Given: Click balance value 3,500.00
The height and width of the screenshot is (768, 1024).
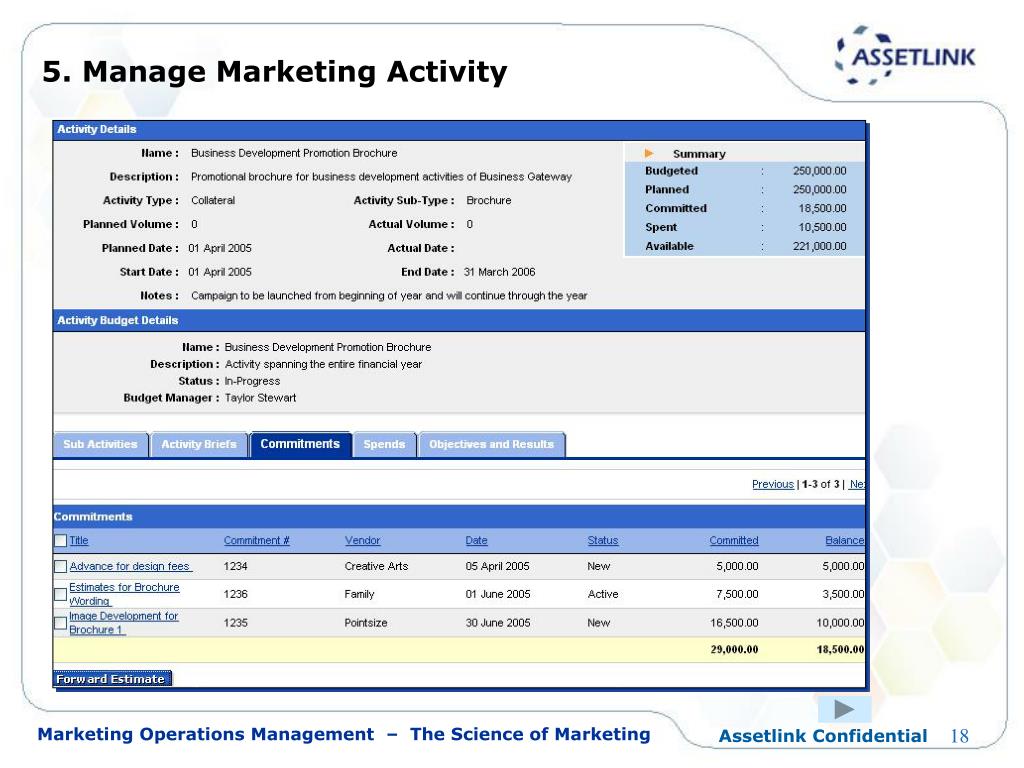Looking at the screenshot, I should (x=843, y=594).
